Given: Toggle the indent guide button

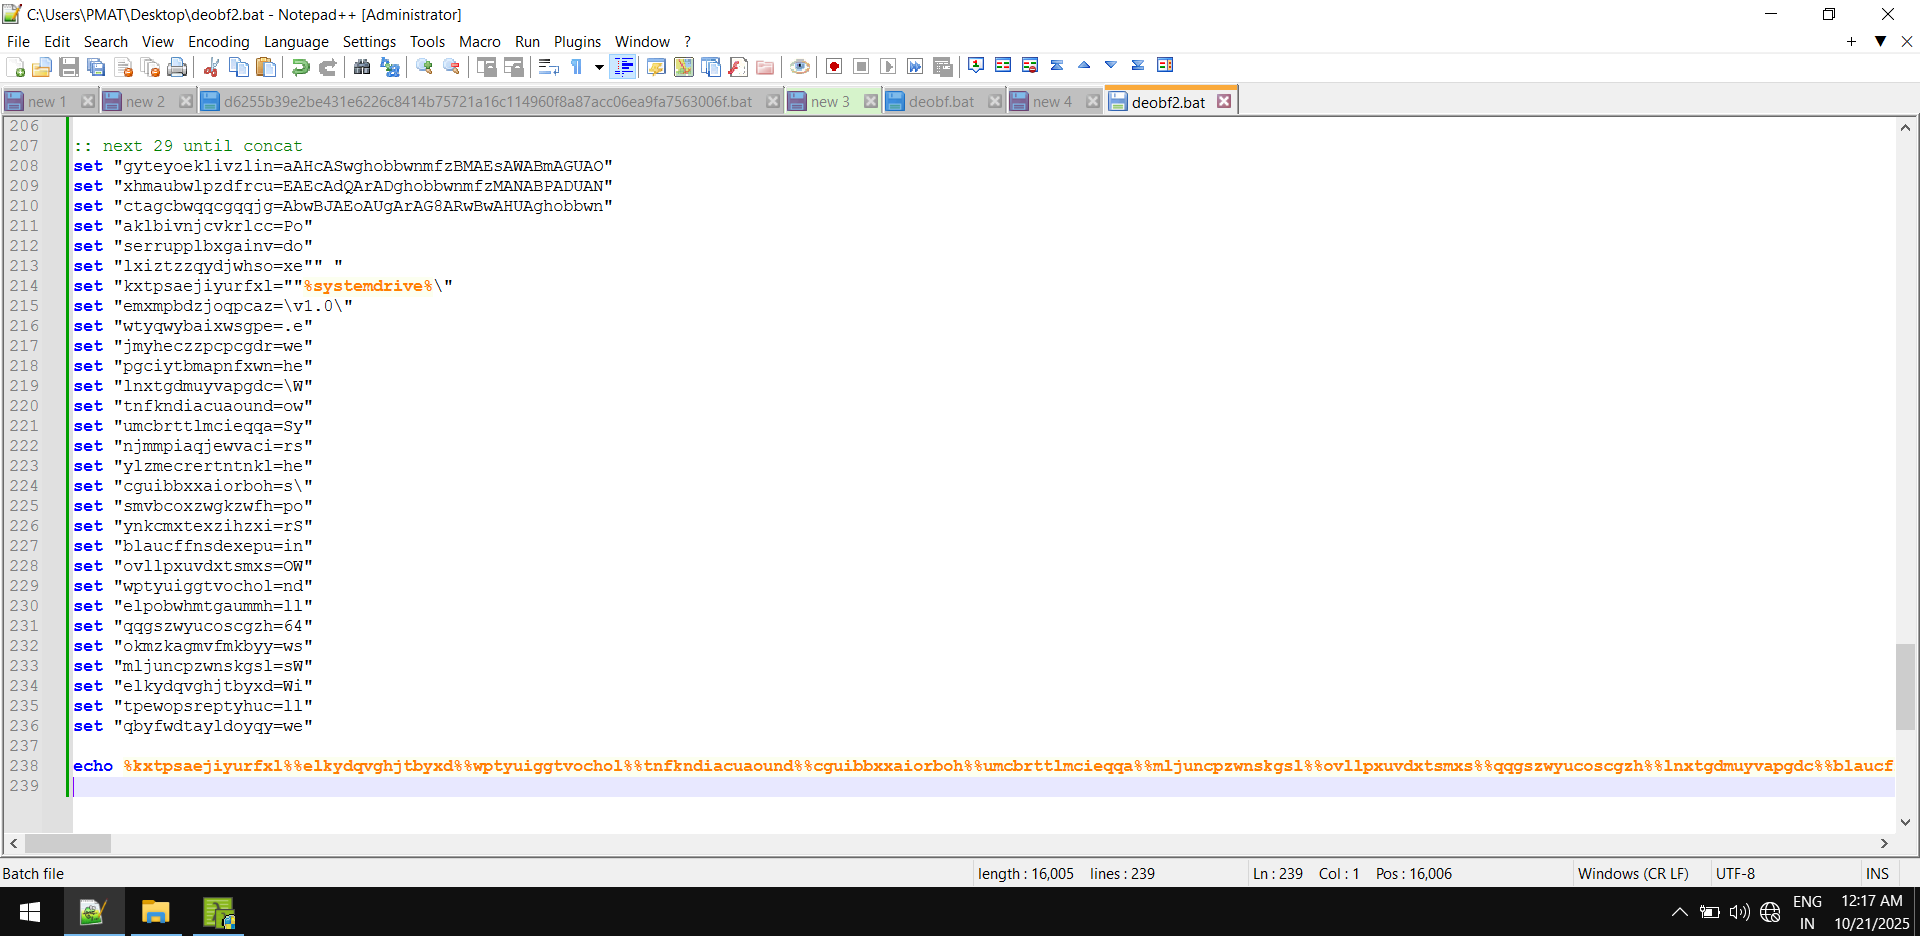Looking at the screenshot, I should click(624, 67).
